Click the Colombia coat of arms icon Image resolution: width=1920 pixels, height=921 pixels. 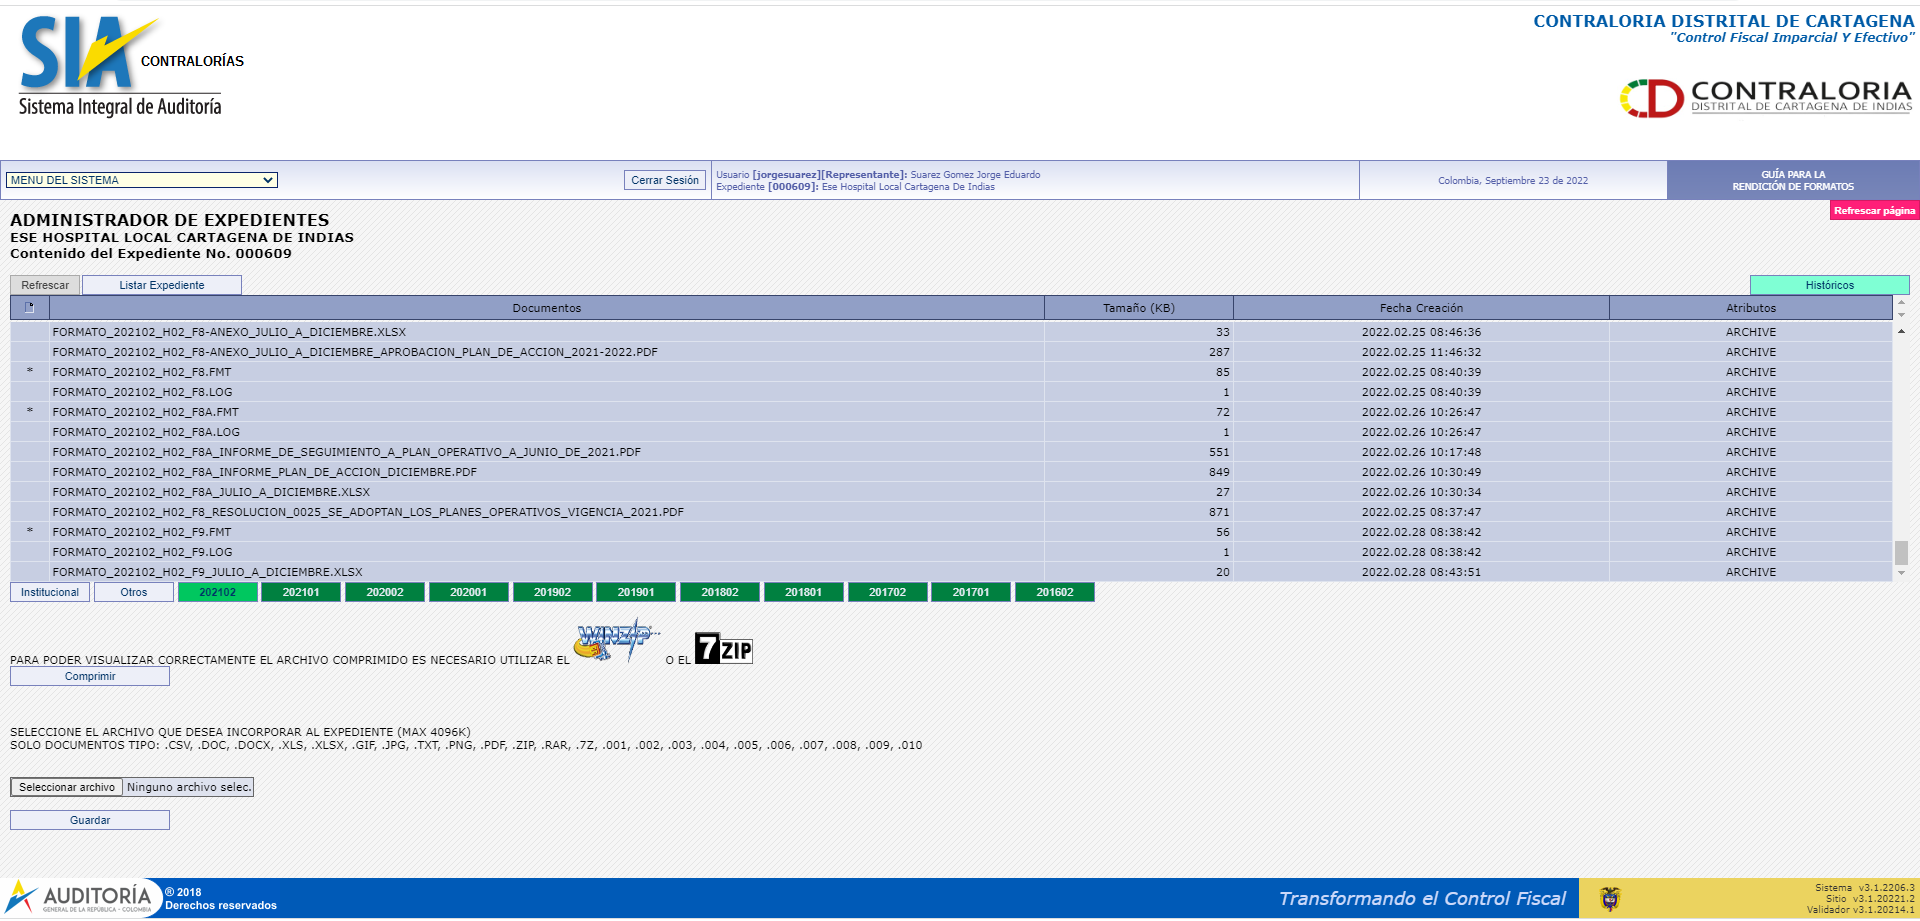pyautogui.click(x=1610, y=898)
